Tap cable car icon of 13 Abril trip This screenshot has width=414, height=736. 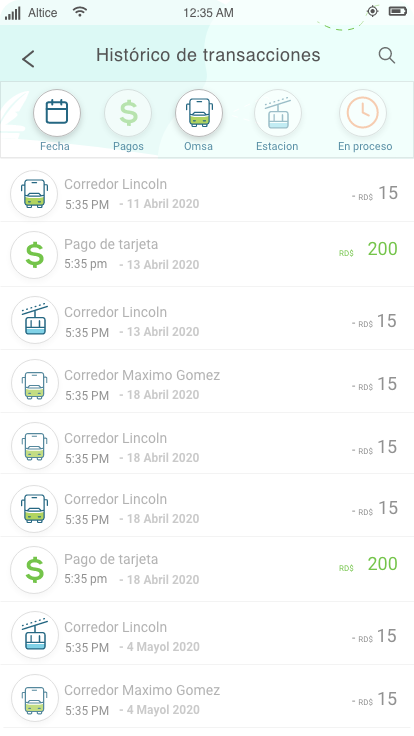pos(35,321)
